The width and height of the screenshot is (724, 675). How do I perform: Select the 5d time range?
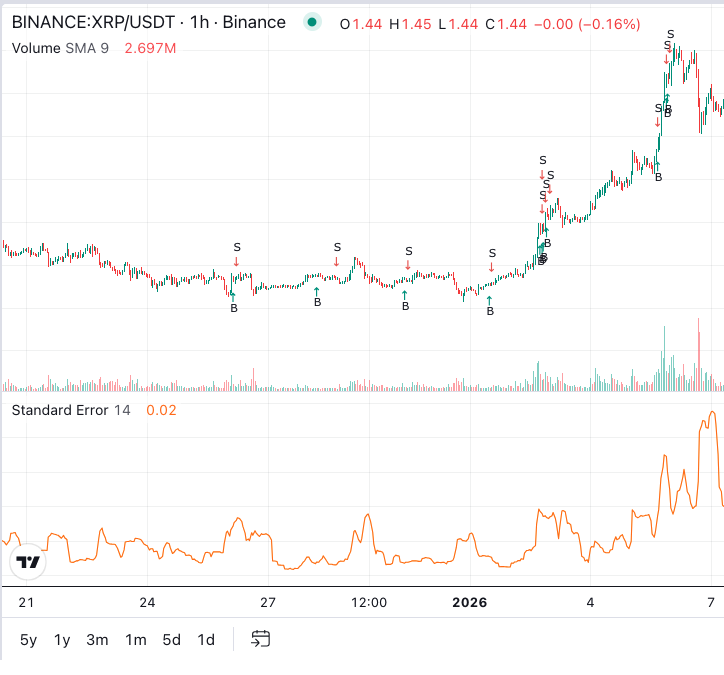pyautogui.click(x=171, y=640)
